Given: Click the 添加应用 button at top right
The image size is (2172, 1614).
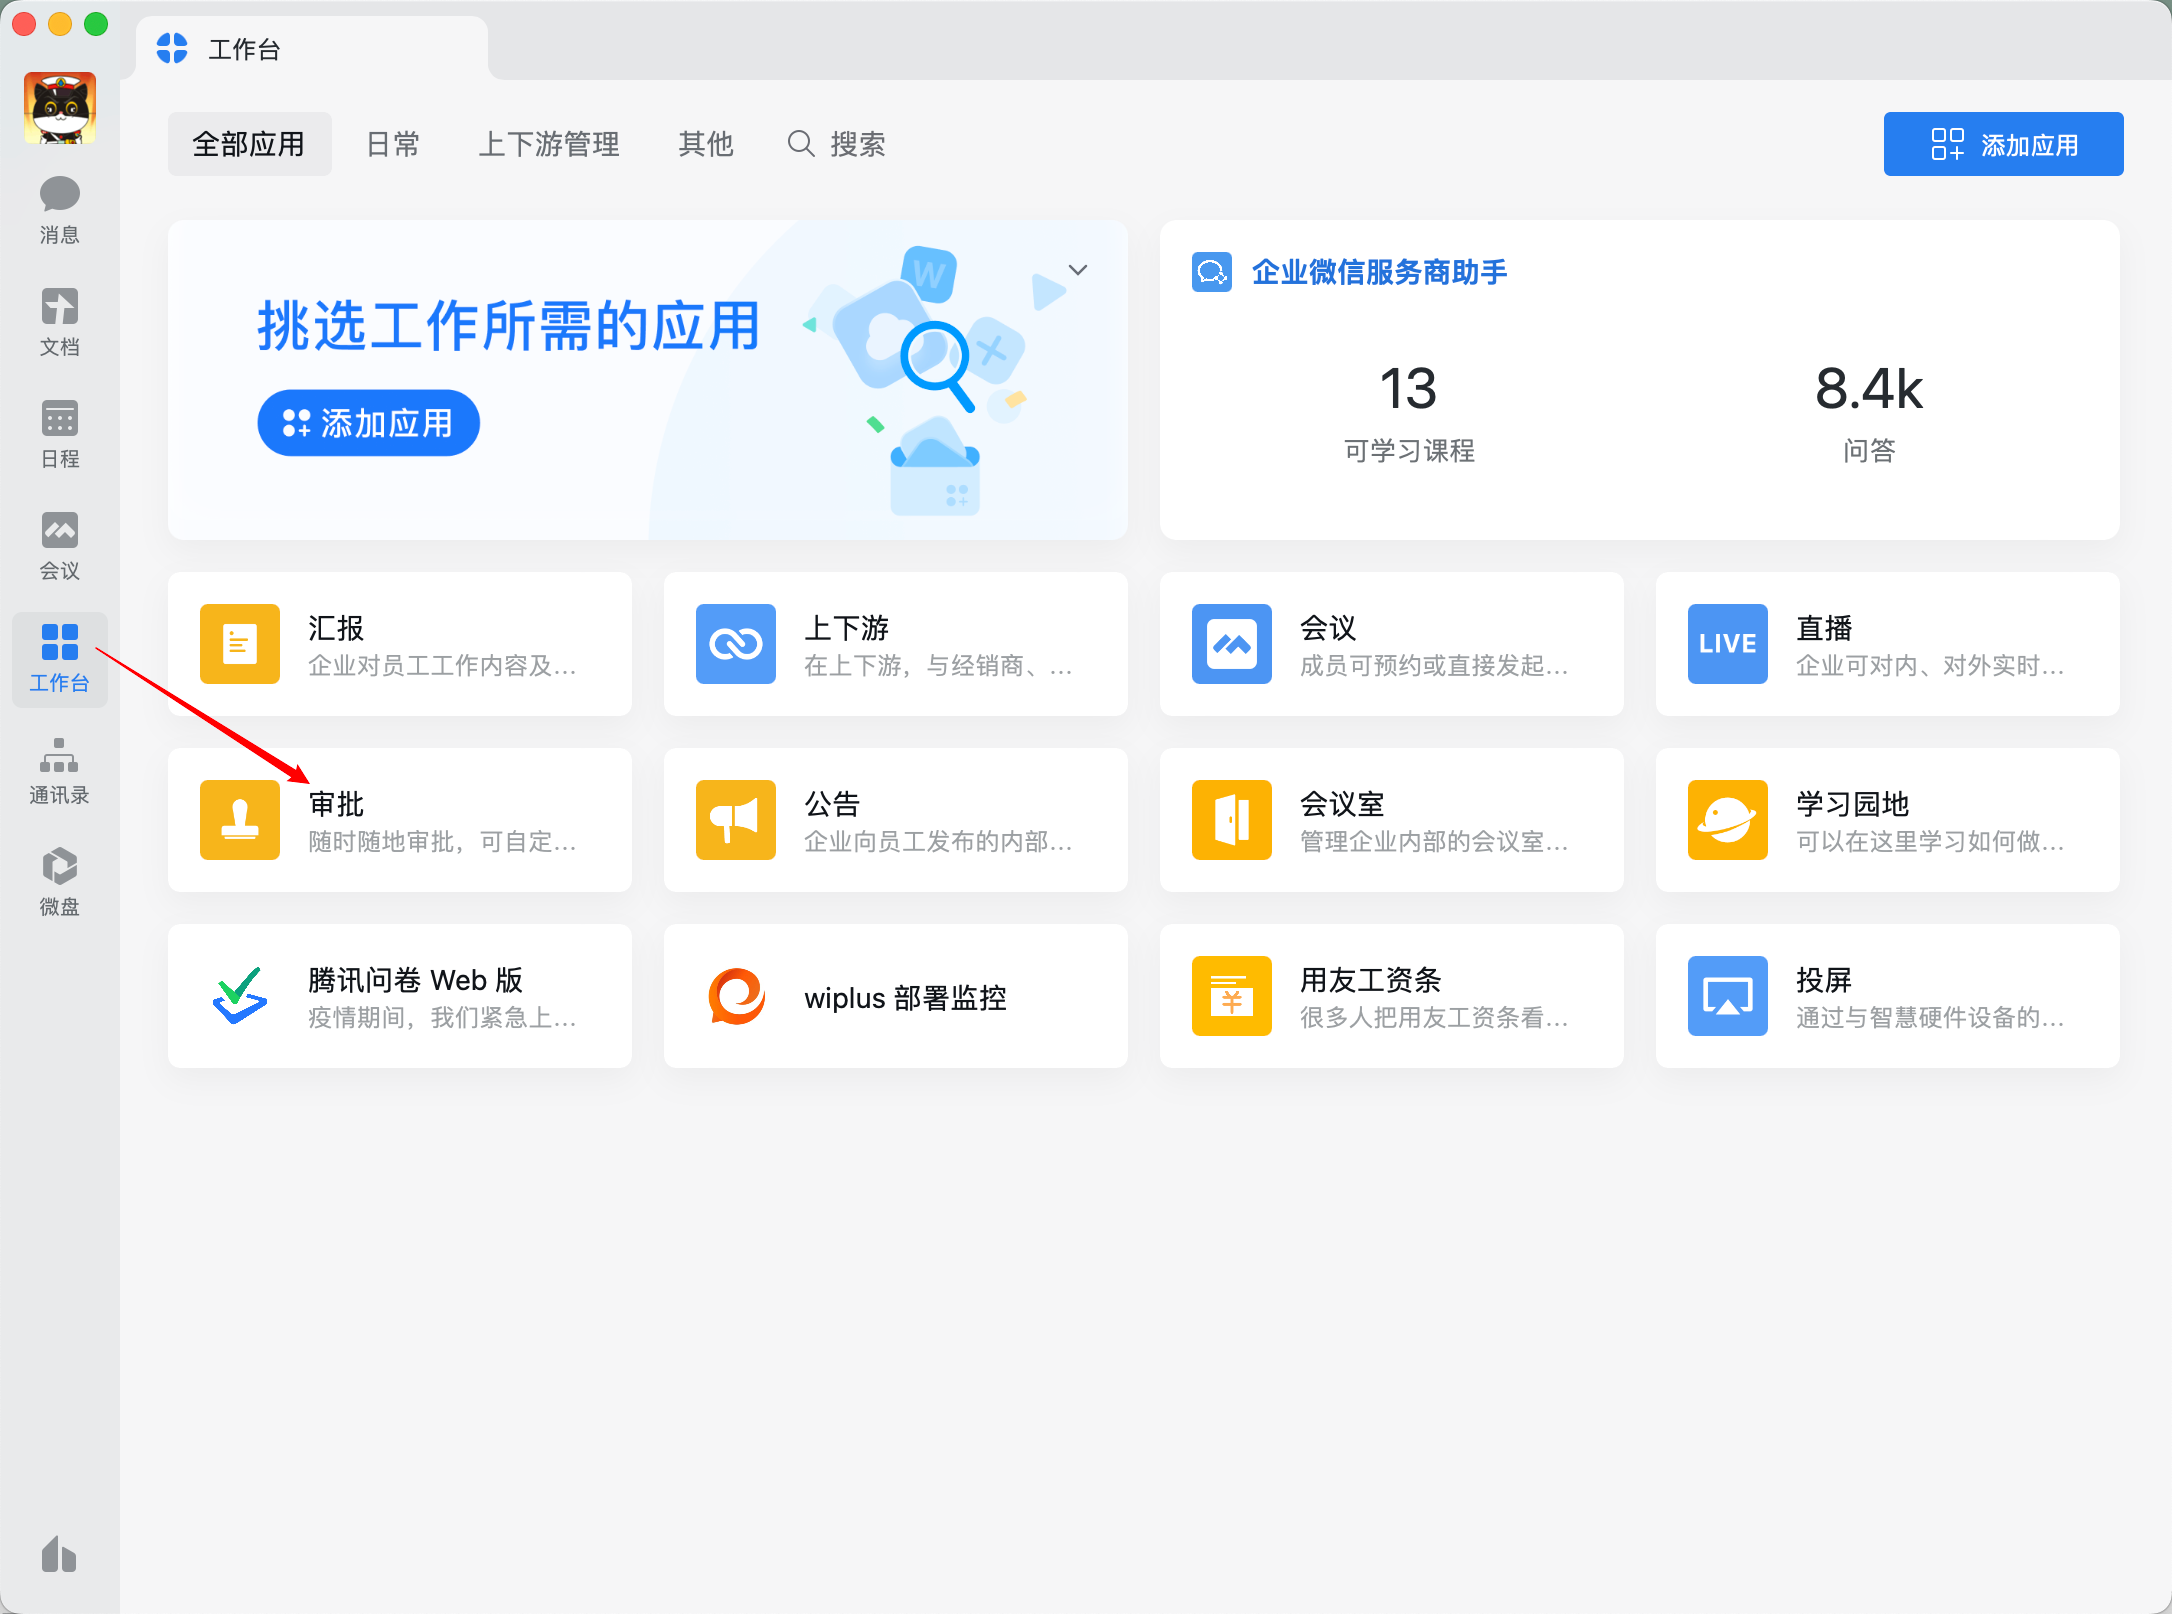Looking at the screenshot, I should point(2003,143).
